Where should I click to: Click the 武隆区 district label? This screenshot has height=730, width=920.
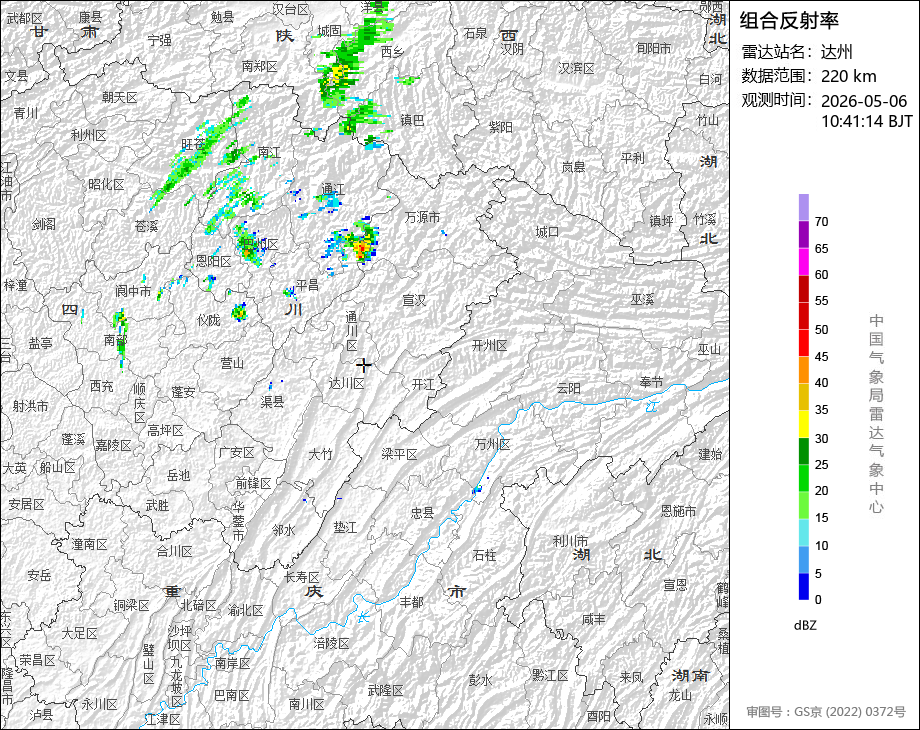click(x=385, y=690)
